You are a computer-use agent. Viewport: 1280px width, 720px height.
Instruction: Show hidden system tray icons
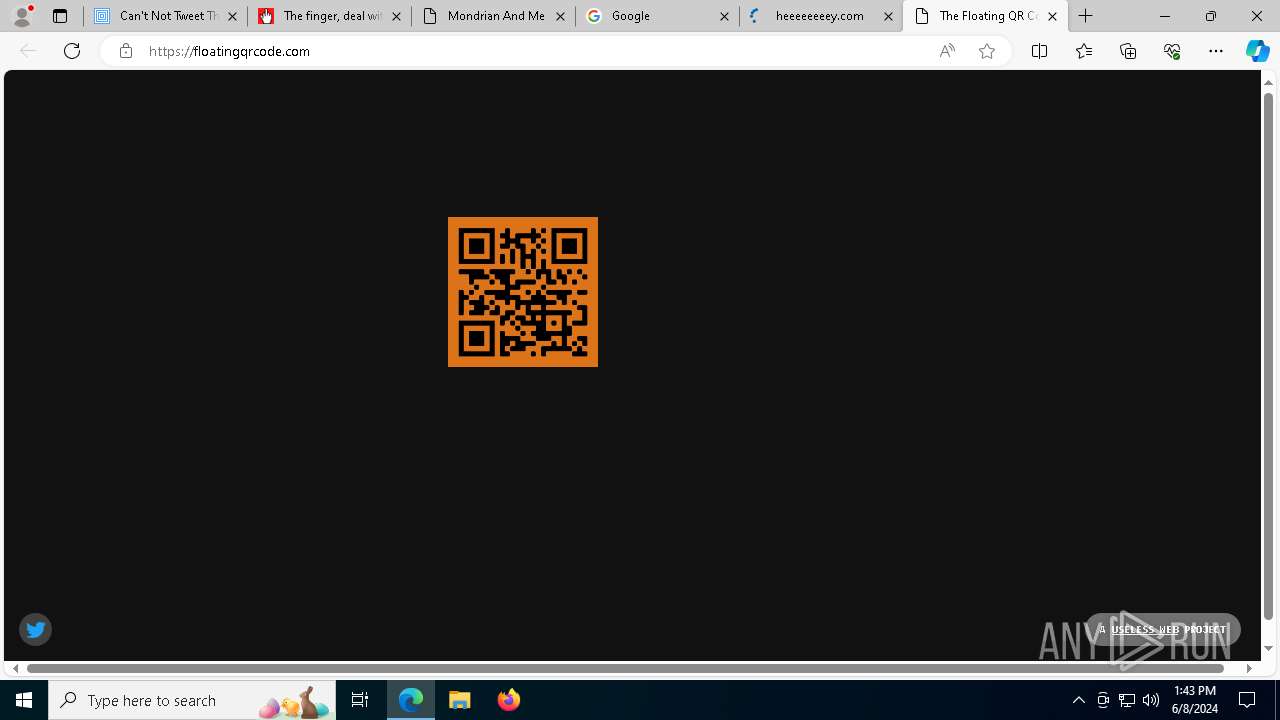coord(1078,700)
